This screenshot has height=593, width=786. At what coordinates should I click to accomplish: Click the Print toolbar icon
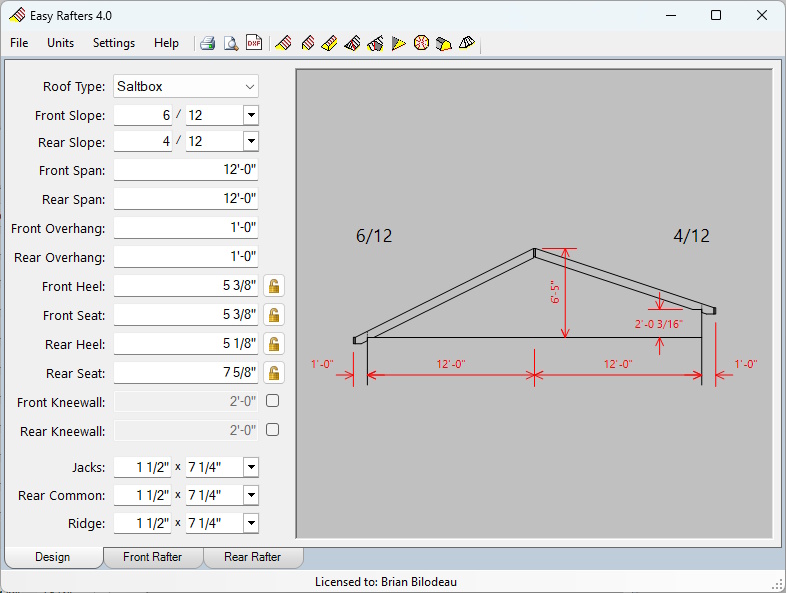point(208,43)
